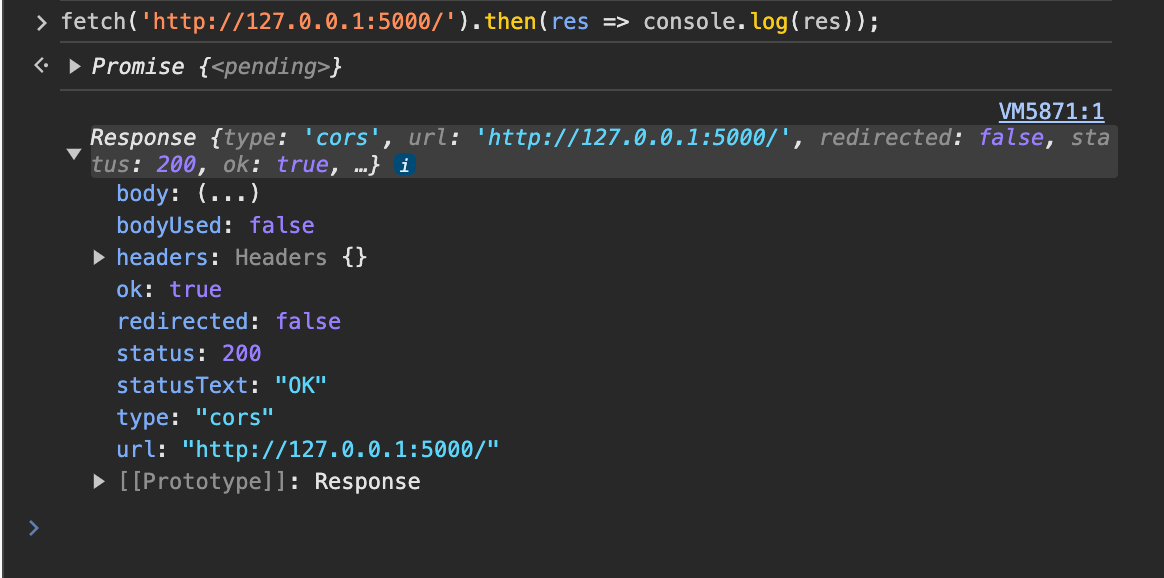Expand the headers property
Image resolution: width=1164 pixels, height=578 pixels.
99,258
